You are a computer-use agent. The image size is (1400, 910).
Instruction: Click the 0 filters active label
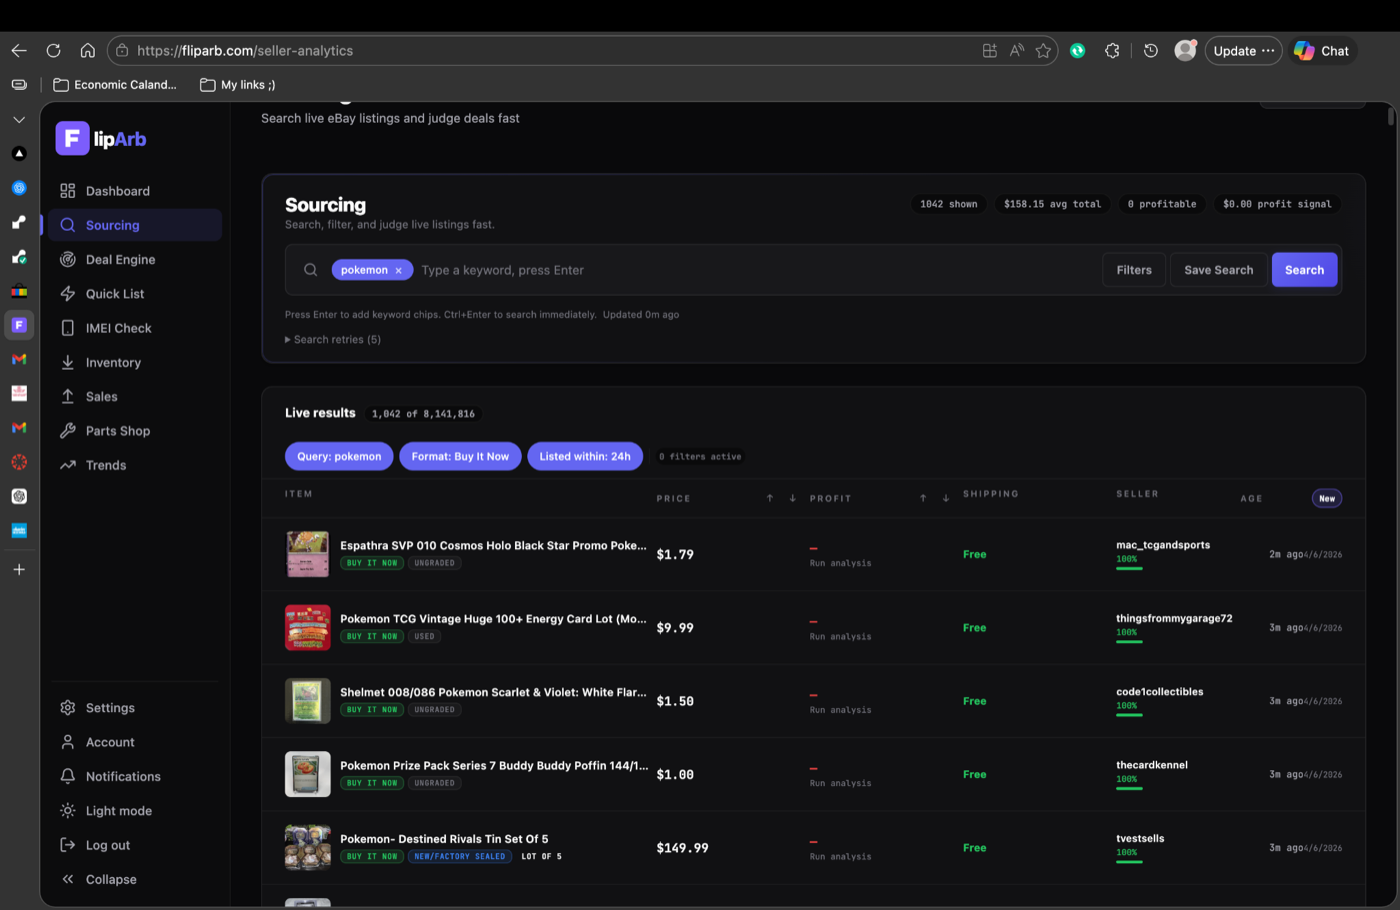click(700, 457)
